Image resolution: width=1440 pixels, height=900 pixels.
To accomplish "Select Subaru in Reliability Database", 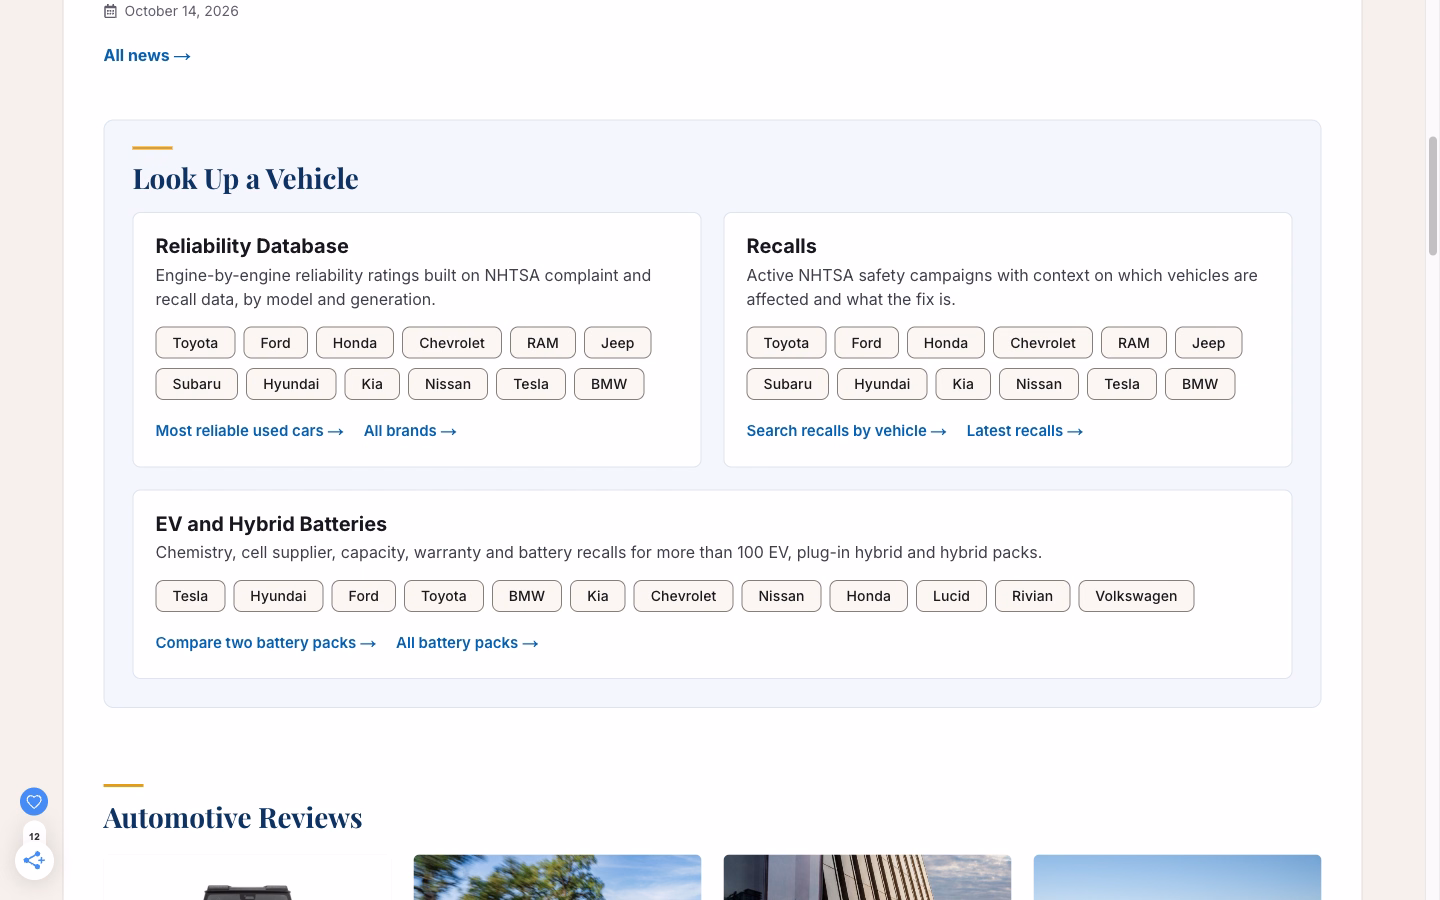I will coord(197,384).
